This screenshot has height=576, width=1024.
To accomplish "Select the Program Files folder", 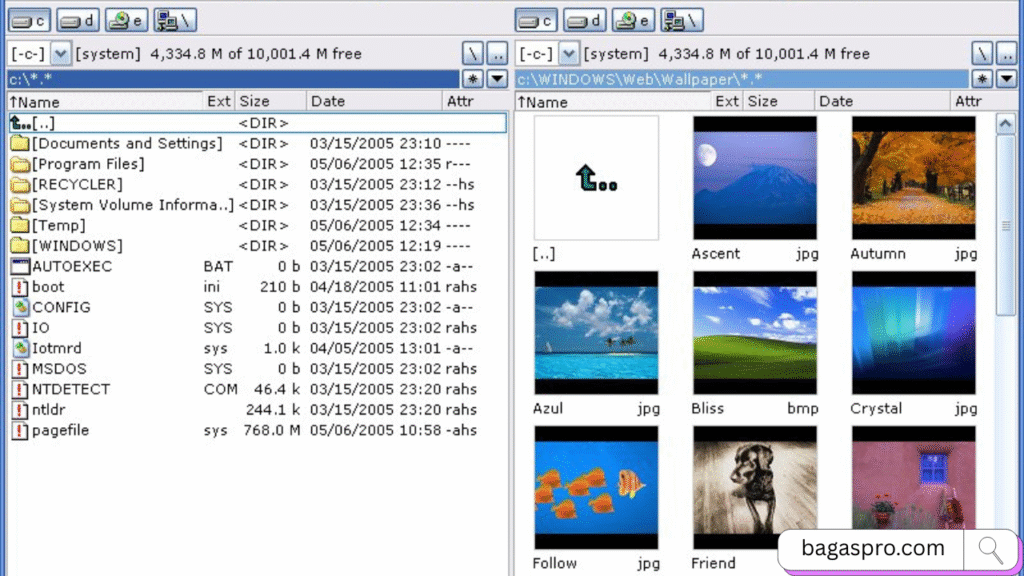I will (x=87, y=164).
